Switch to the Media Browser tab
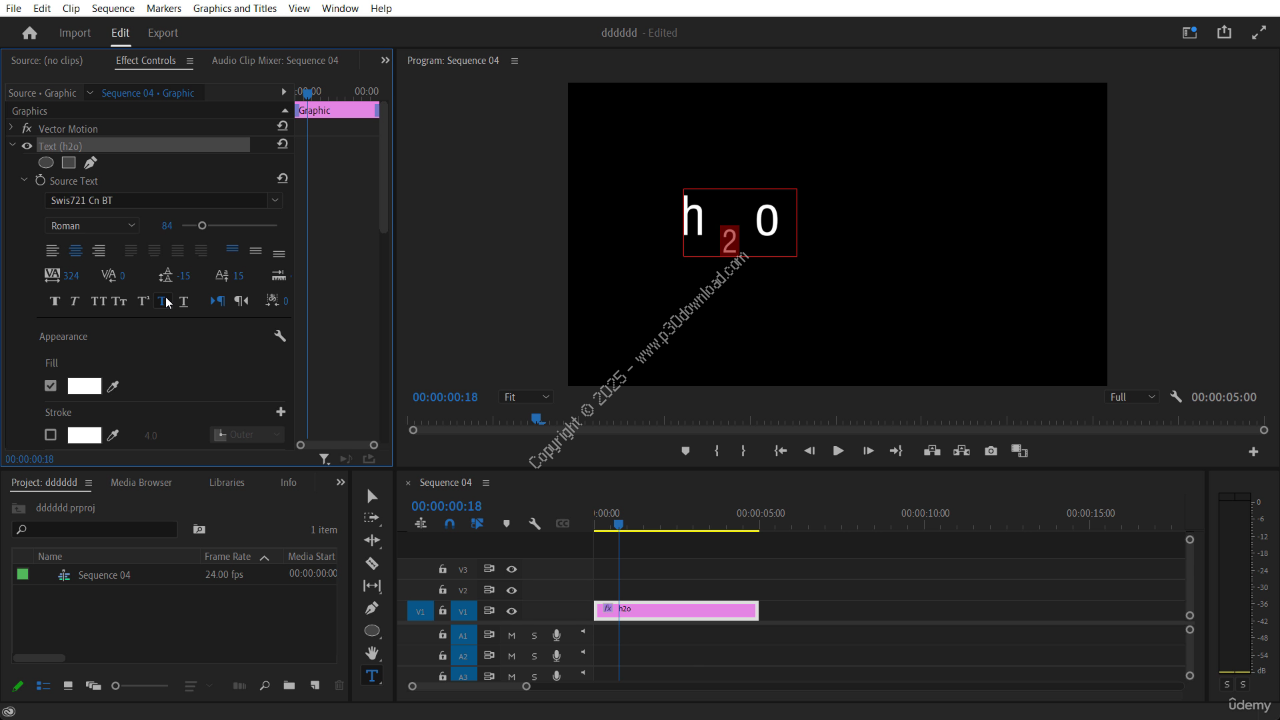 coord(141,483)
